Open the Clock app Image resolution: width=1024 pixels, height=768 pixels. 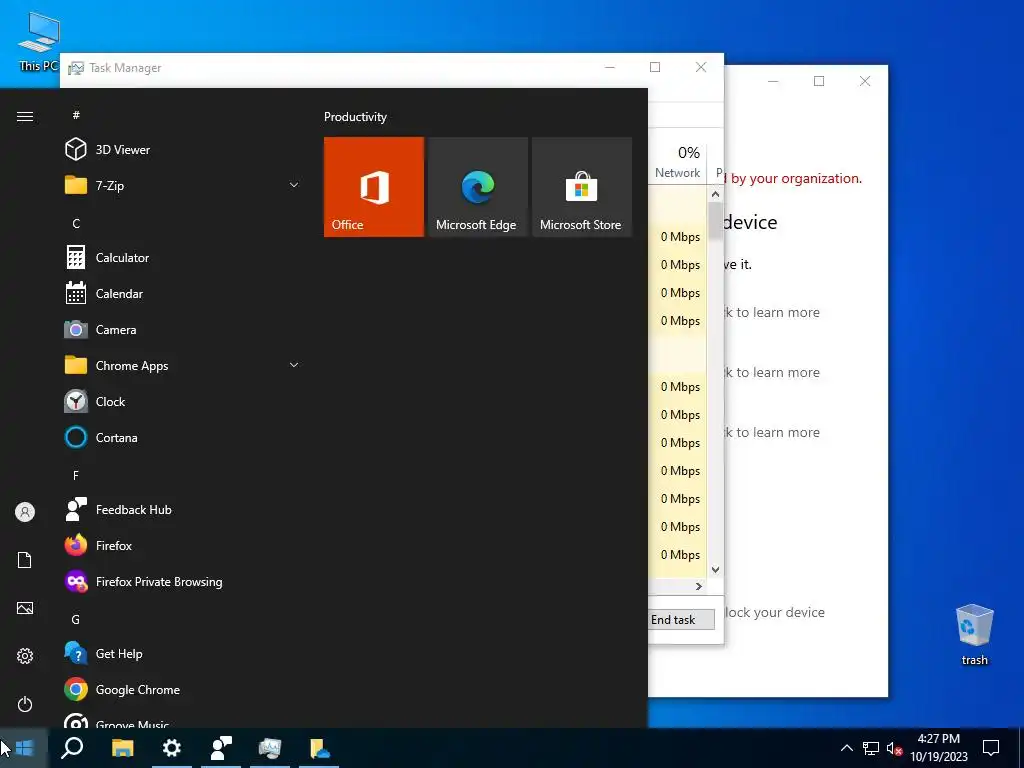[183, 402]
